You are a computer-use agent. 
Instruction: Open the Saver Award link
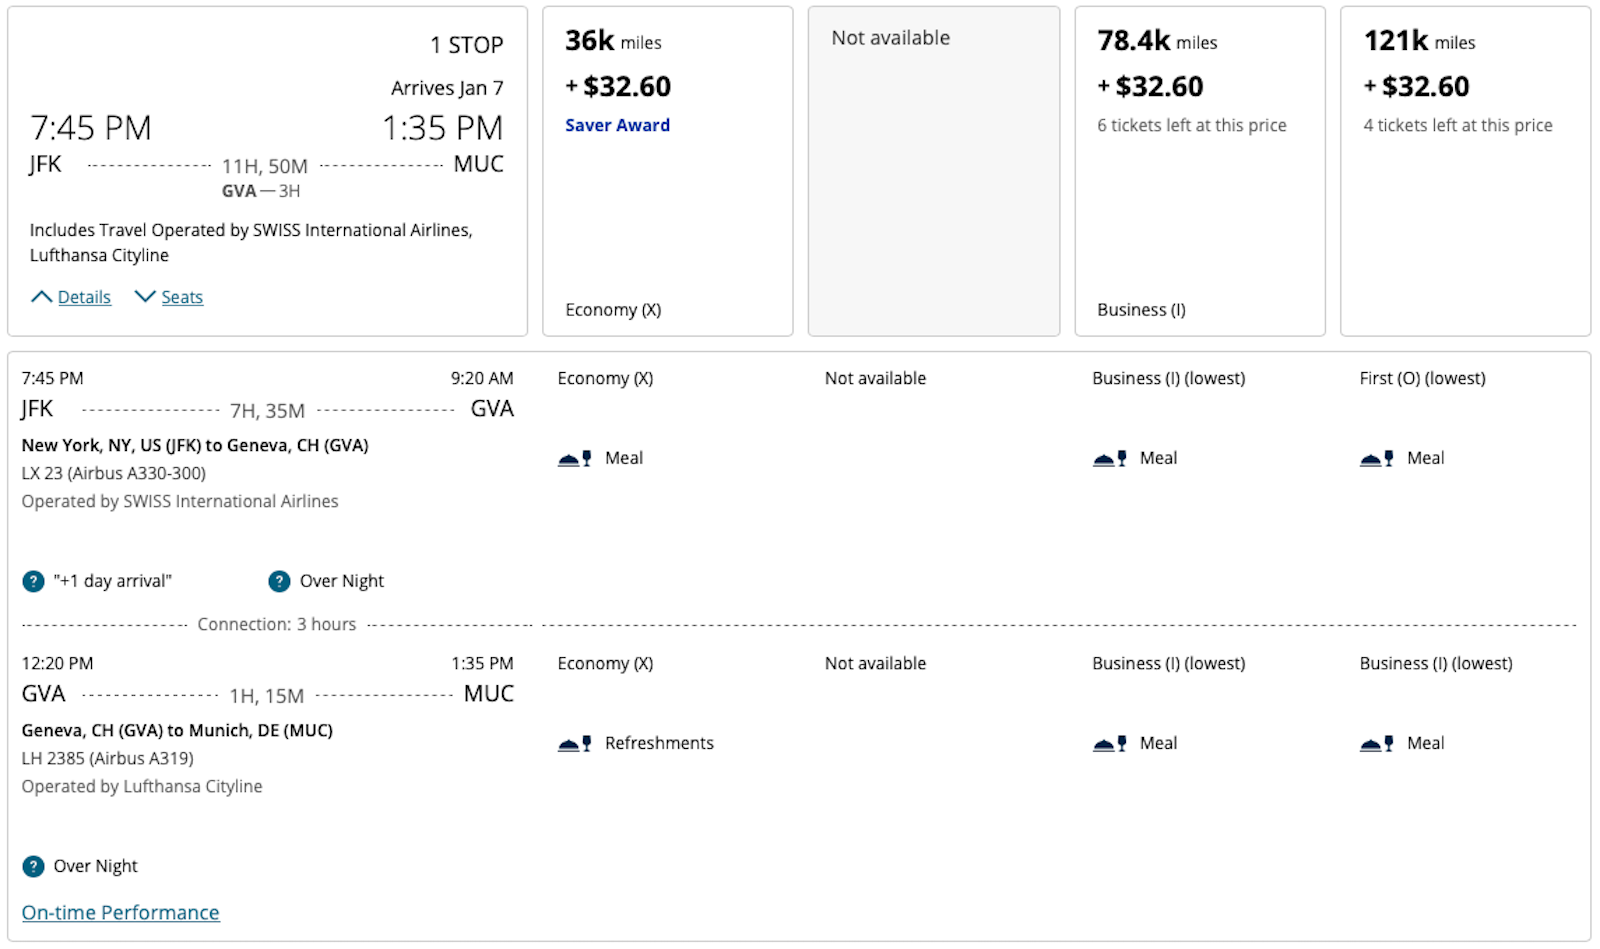(x=617, y=125)
